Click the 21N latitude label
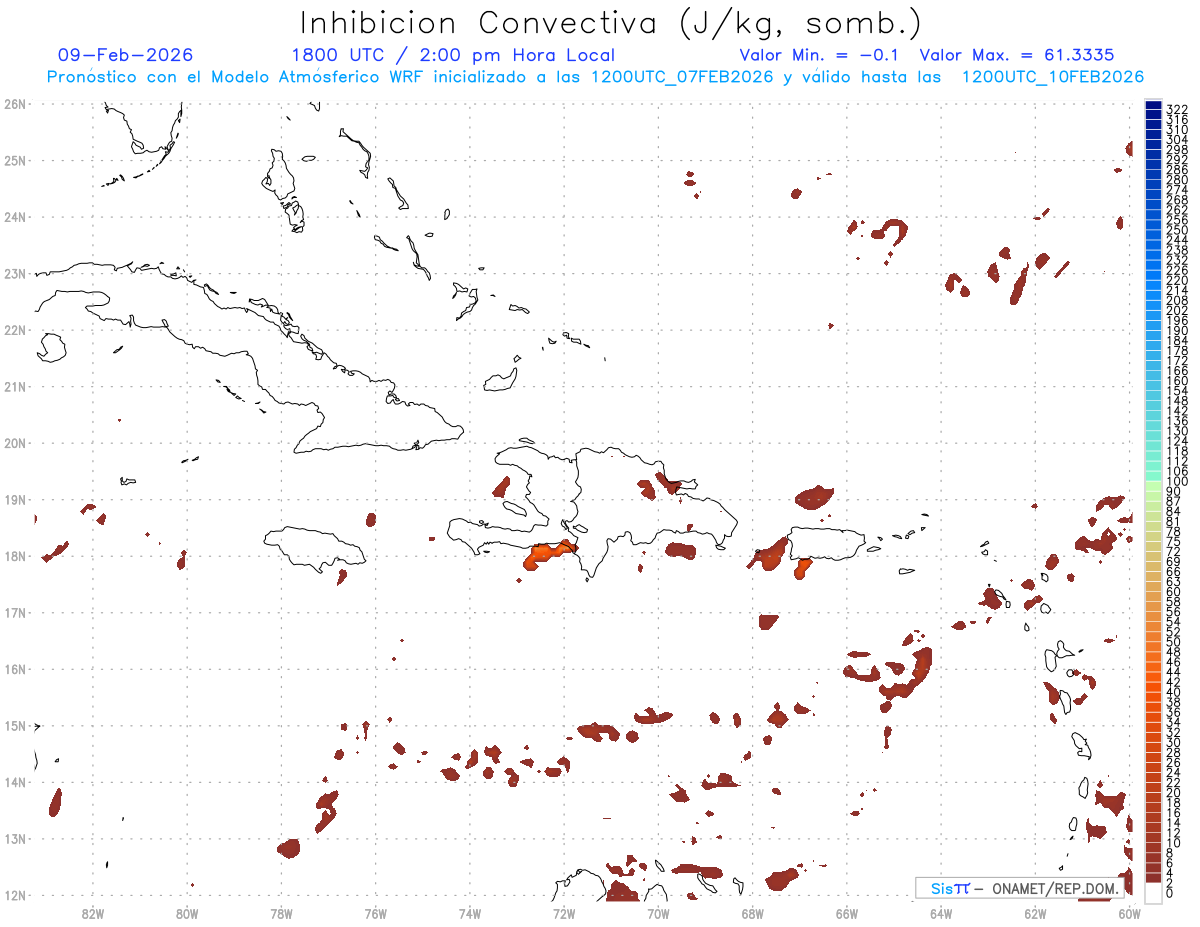The image size is (1200, 927). point(15,386)
